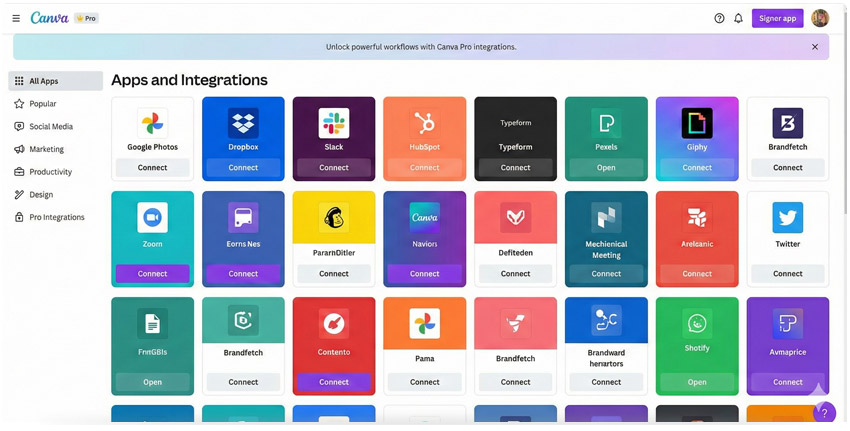Dismiss the Canva Pro integrations banner
This screenshot has width=850, height=431.
[815, 47]
